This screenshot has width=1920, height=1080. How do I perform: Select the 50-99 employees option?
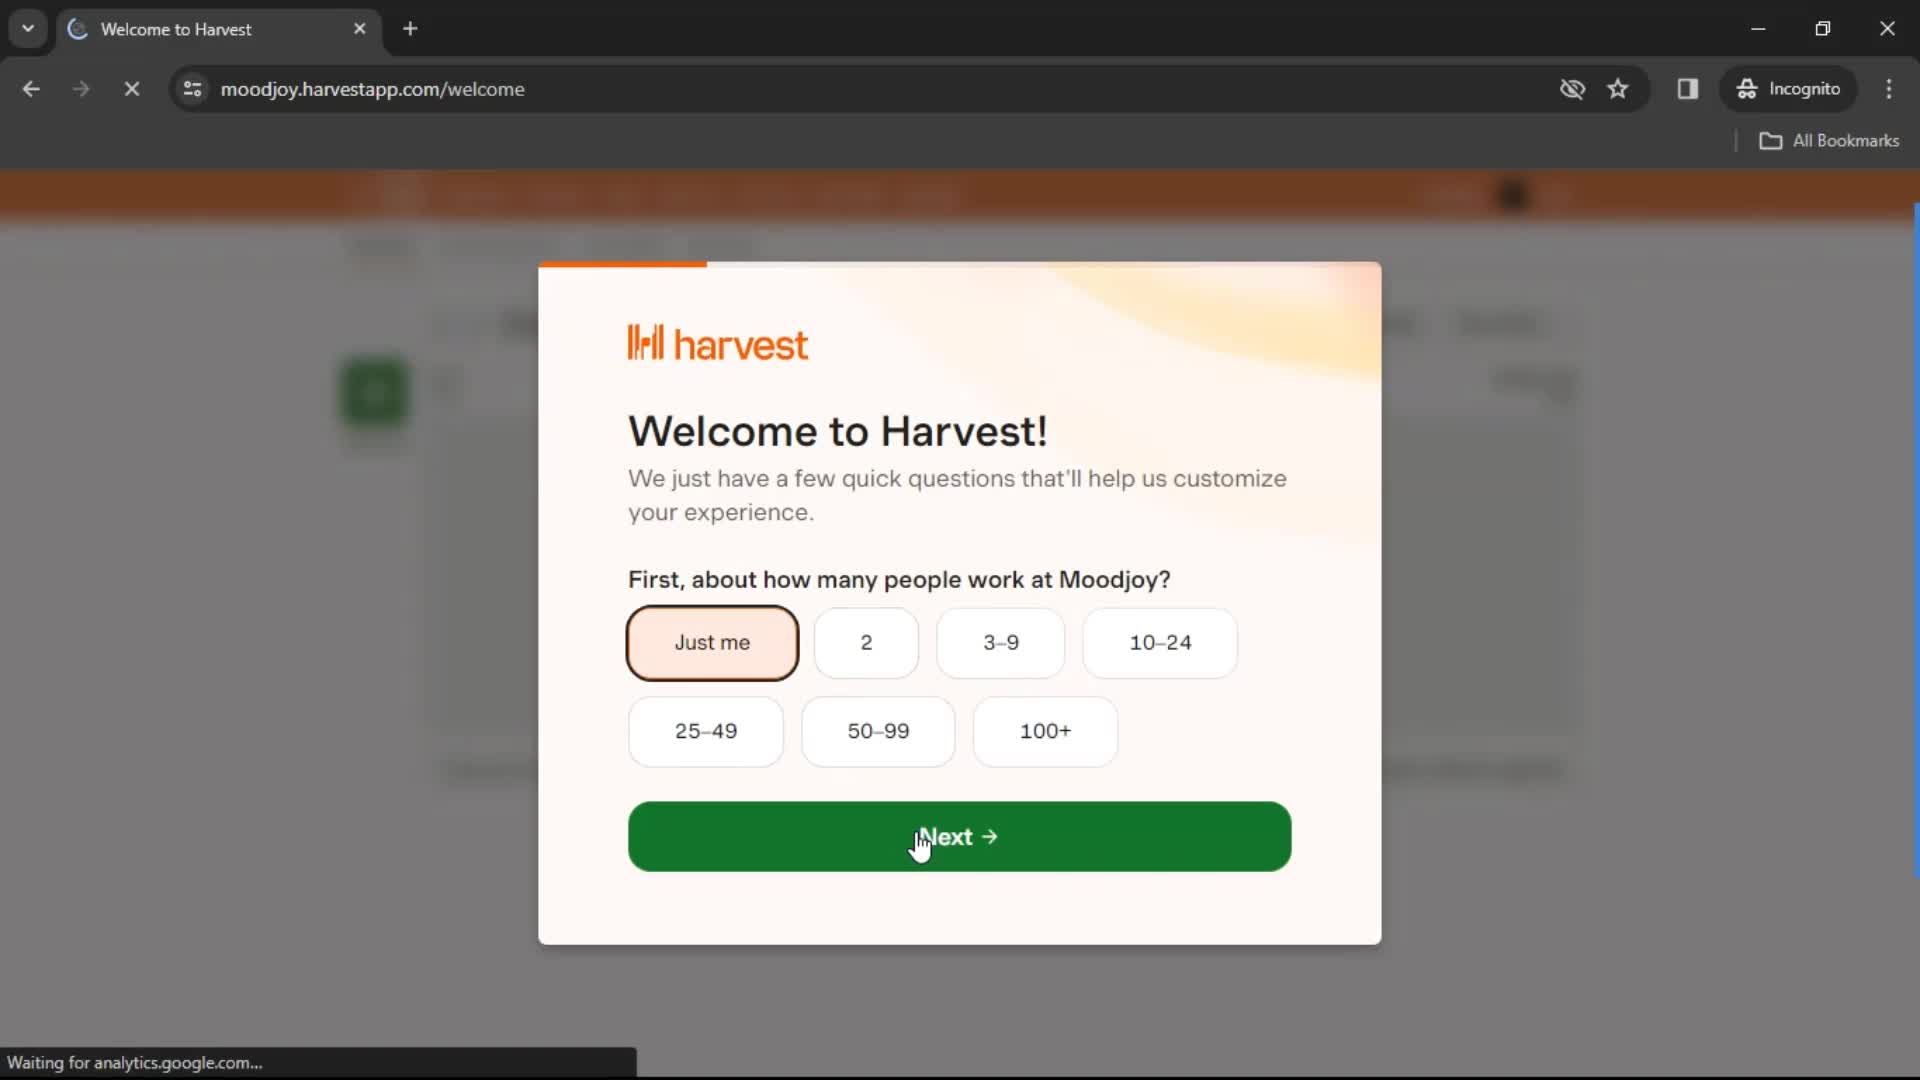[x=878, y=731]
